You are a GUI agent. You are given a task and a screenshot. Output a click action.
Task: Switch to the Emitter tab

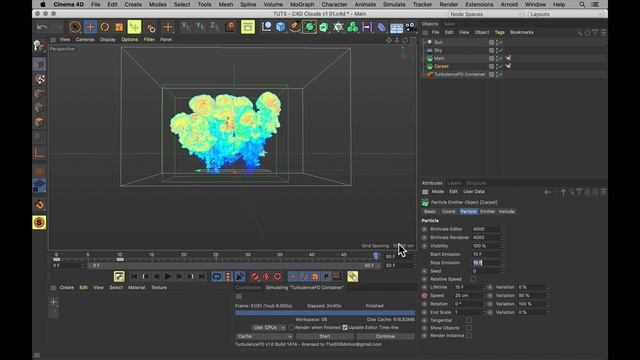point(487,211)
